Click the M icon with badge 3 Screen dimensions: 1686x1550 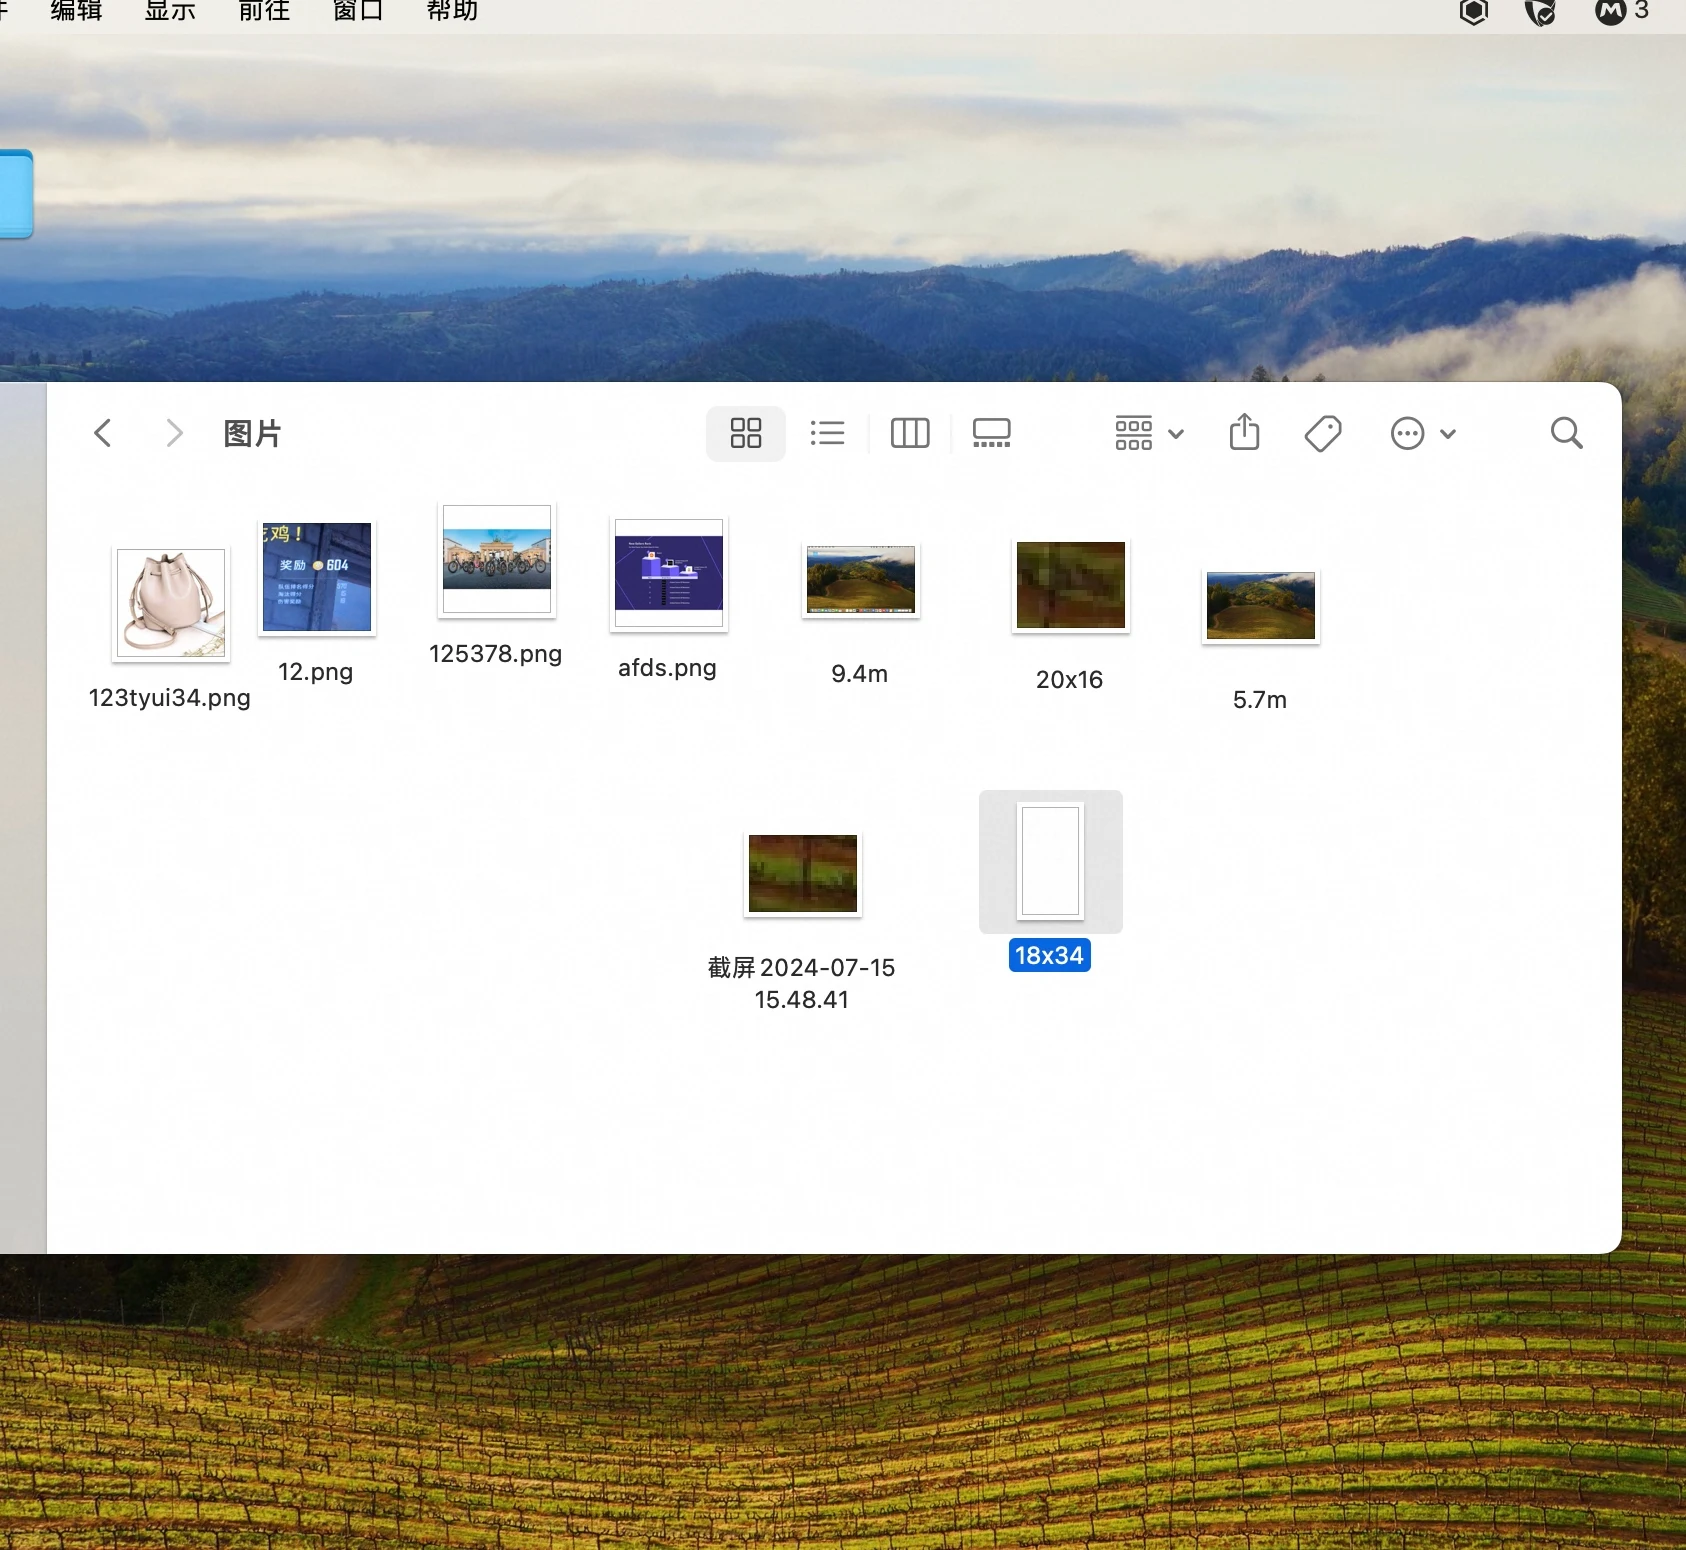click(x=1621, y=11)
